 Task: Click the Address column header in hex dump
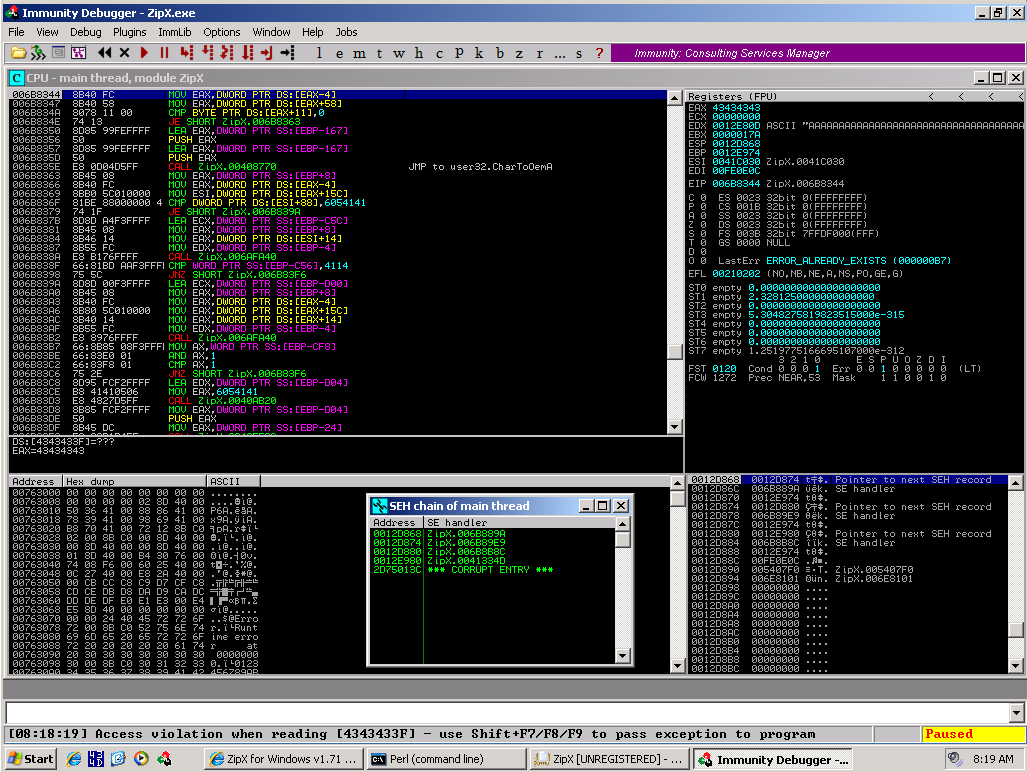(x=35, y=481)
